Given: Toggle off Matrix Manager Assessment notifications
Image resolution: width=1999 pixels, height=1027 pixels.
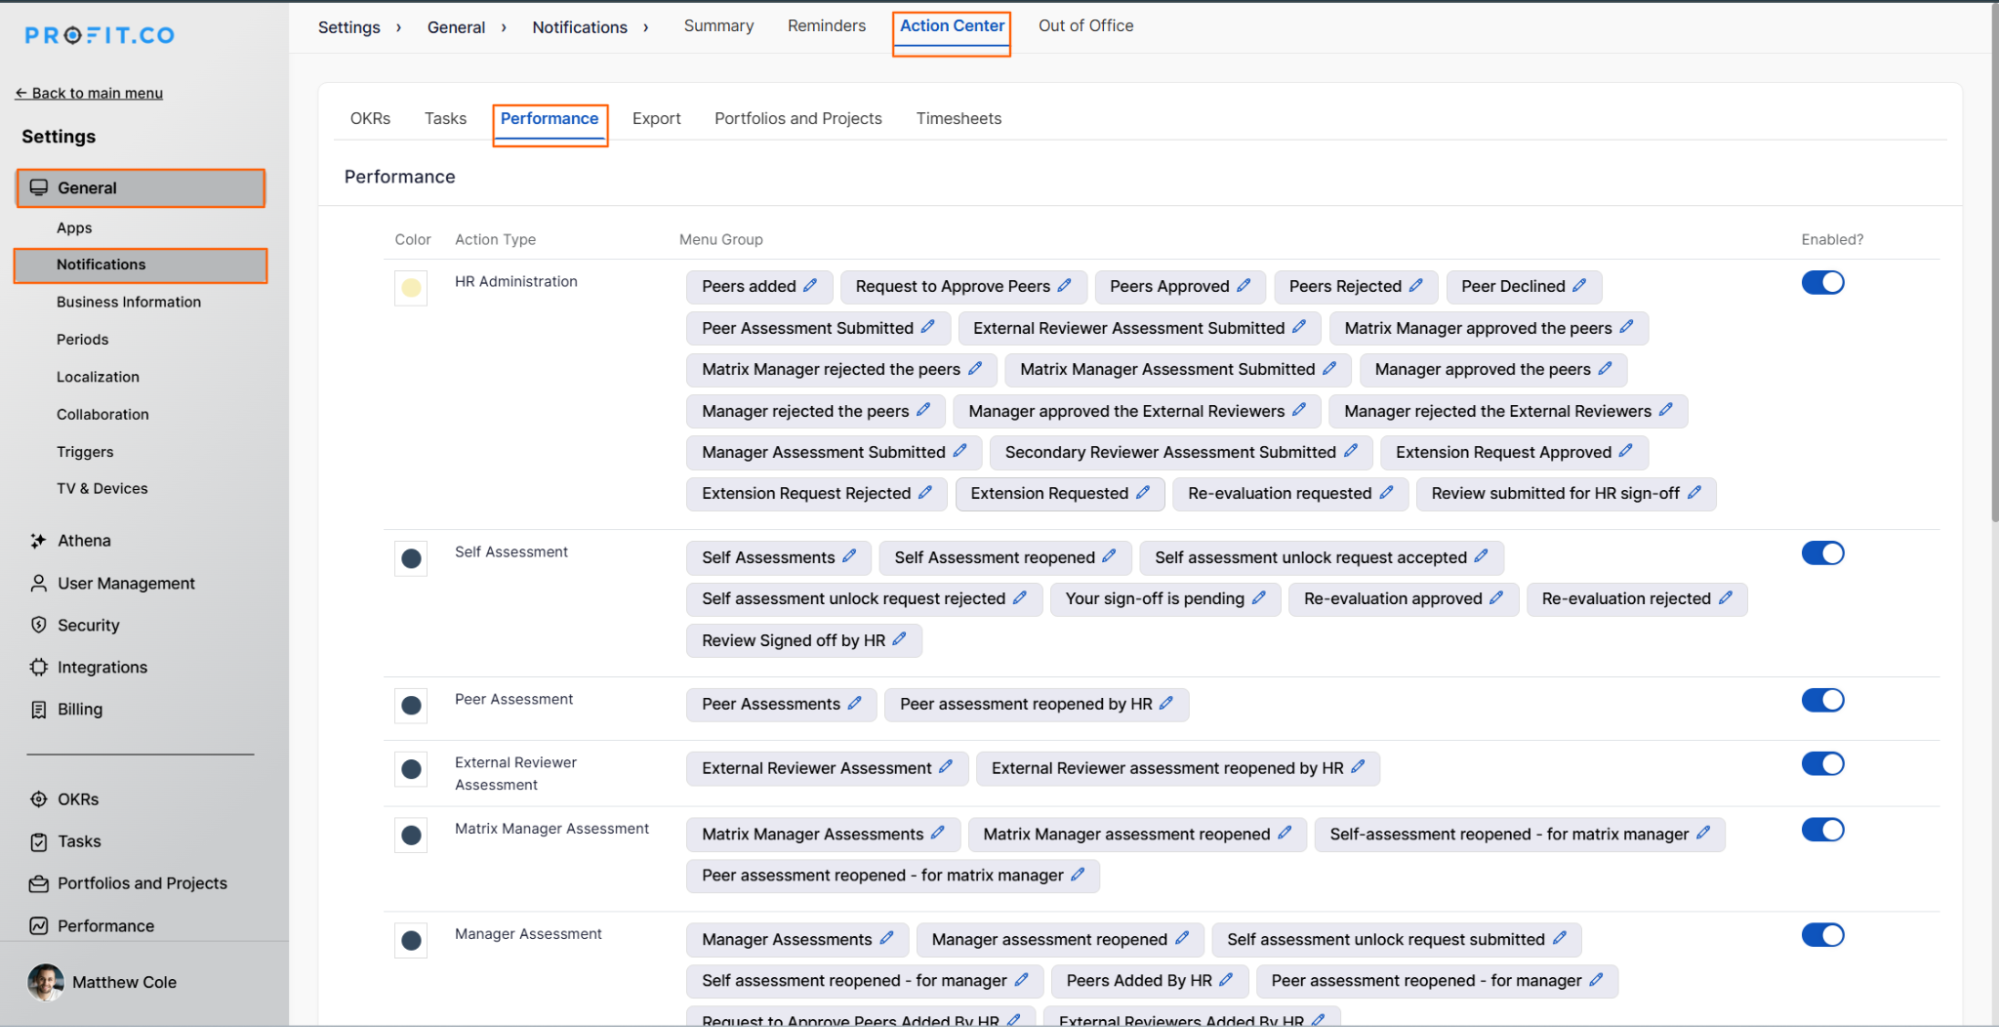Looking at the screenshot, I should 1822,830.
